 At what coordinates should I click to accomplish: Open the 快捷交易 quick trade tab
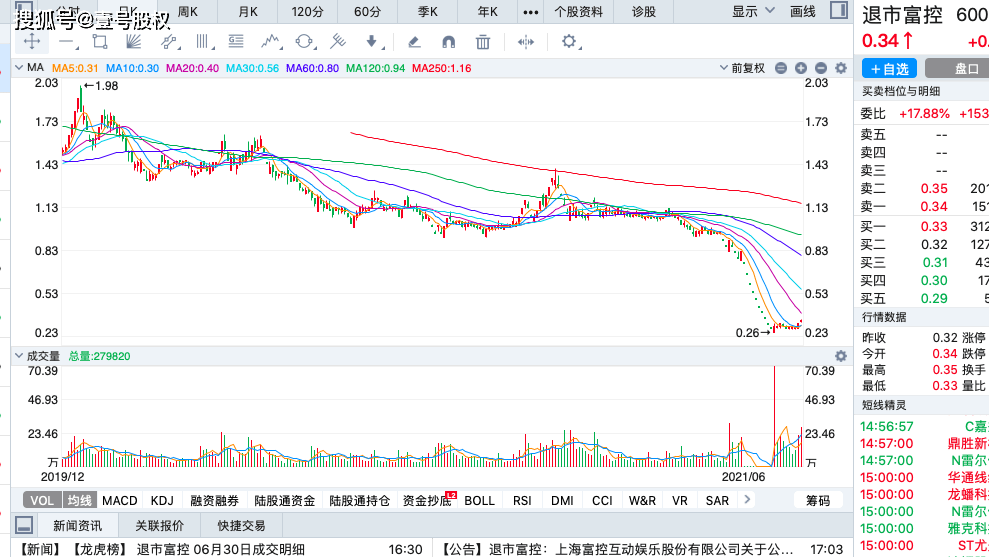pos(241,525)
